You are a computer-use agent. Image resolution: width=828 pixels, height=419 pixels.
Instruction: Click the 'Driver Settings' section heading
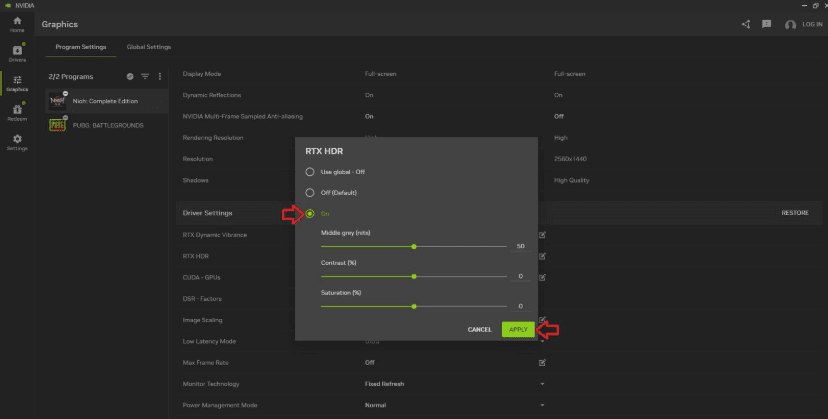coord(208,213)
